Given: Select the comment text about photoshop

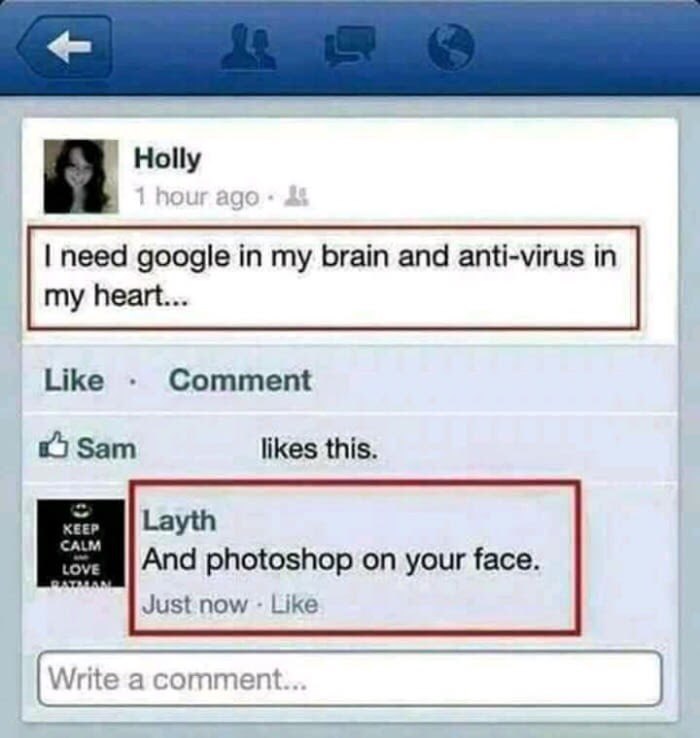Looking at the screenshot, I should click(341, 560).
